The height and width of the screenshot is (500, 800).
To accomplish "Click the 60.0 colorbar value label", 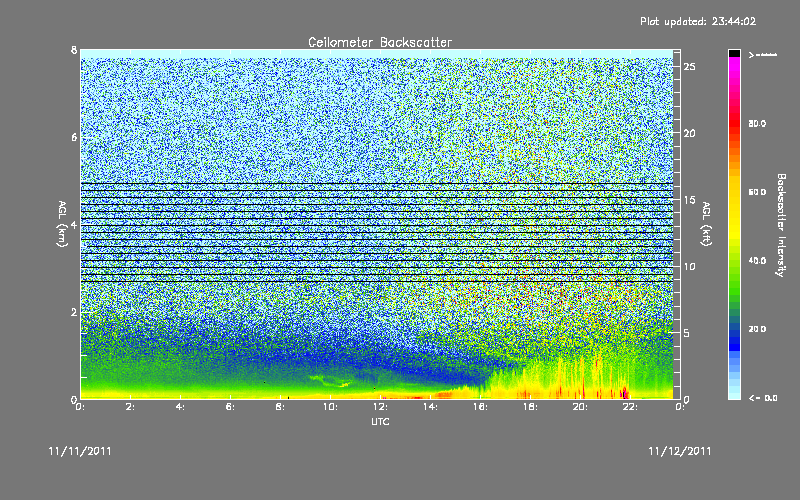I will [x=757, y=192].
